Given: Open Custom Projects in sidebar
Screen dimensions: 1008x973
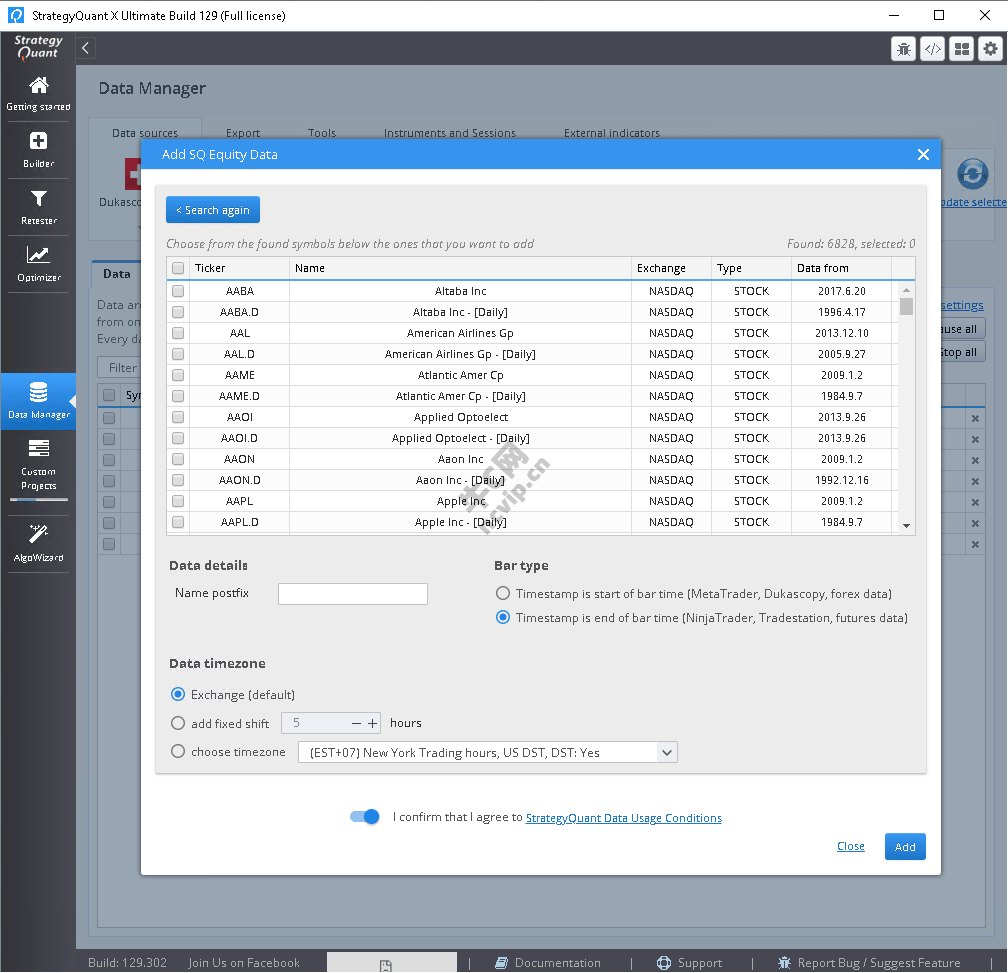Looking at the screenshot, I should 39,465.
